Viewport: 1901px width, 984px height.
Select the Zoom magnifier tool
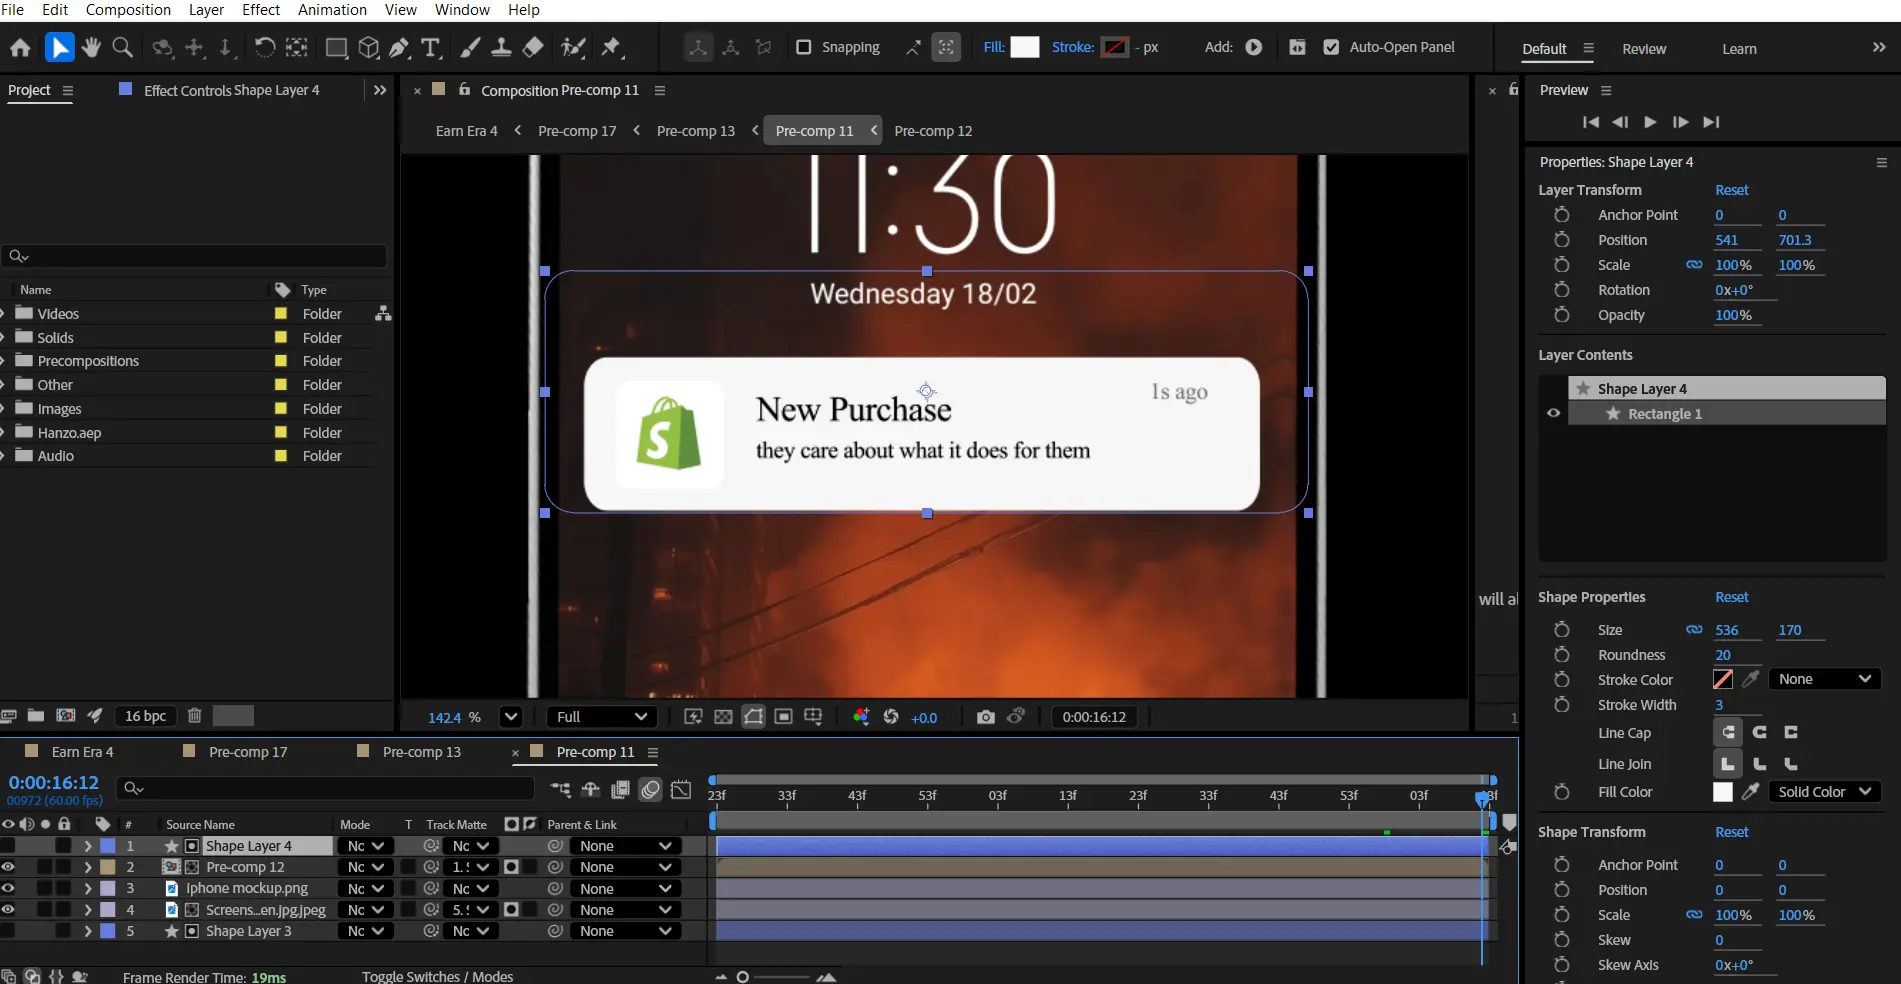(123, 47)
